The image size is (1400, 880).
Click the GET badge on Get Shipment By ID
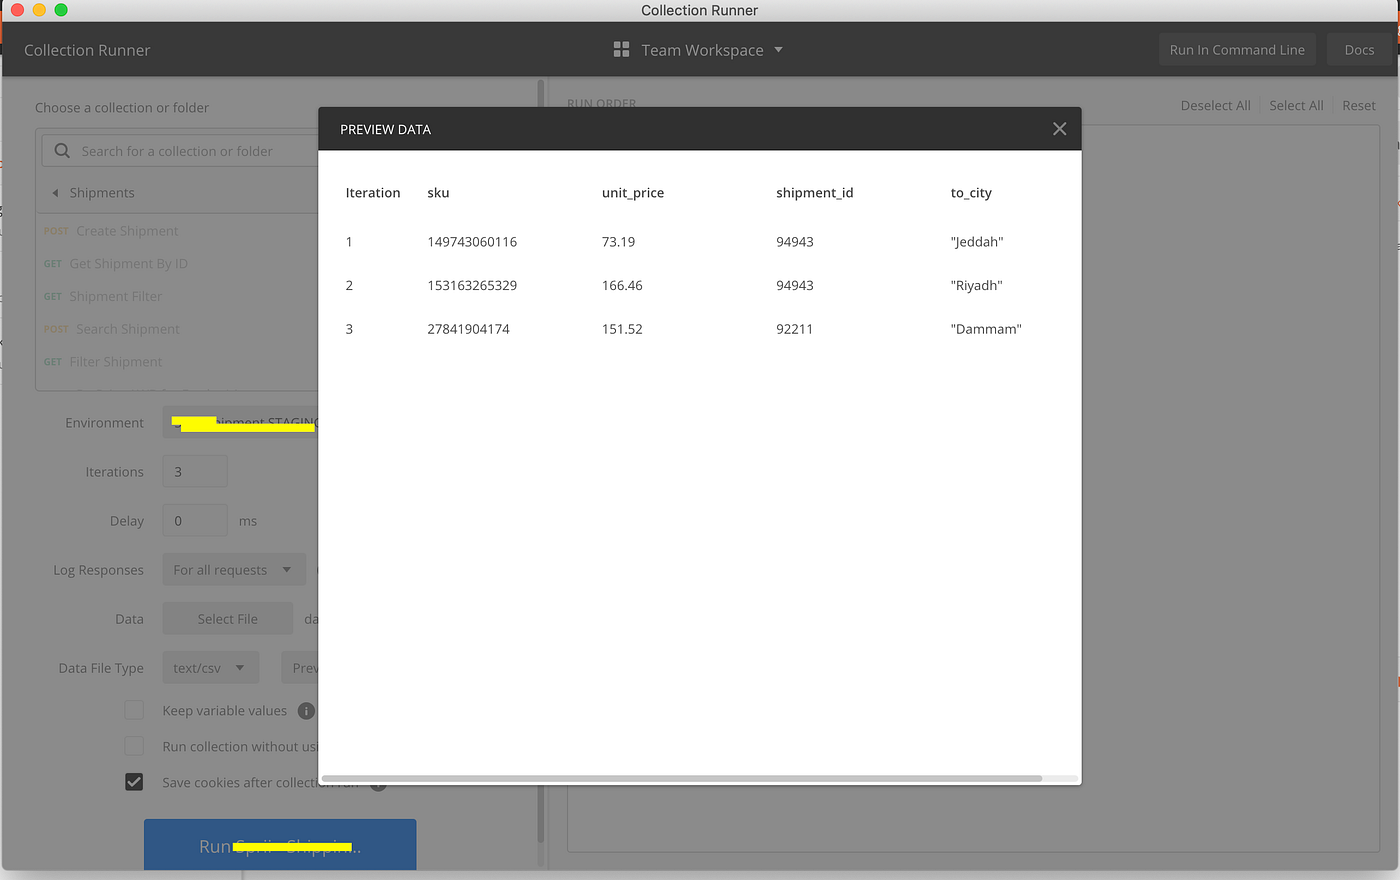click(52, 263)
